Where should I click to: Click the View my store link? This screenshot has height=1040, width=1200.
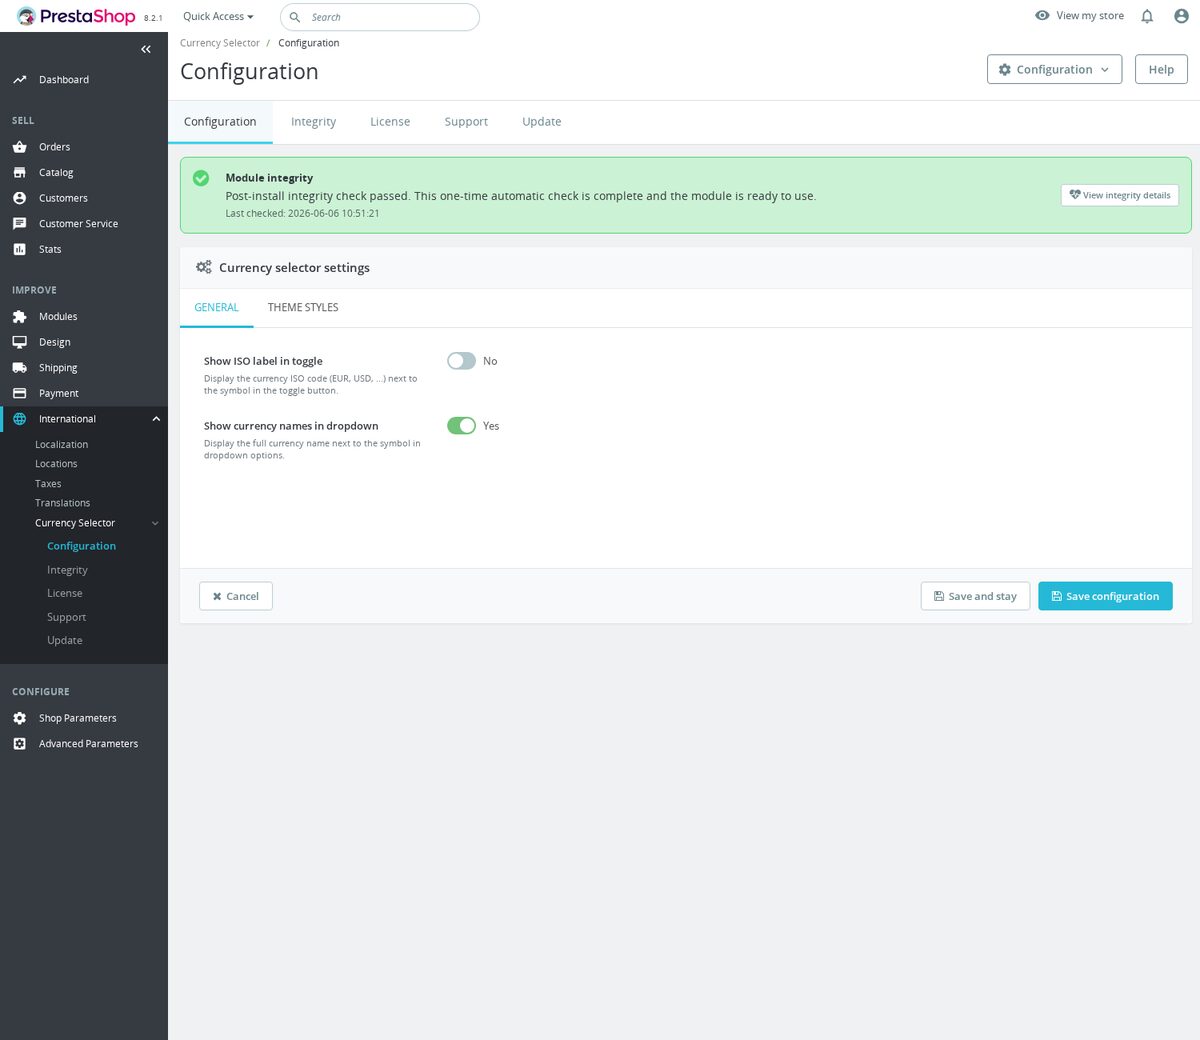point(1079,16)
